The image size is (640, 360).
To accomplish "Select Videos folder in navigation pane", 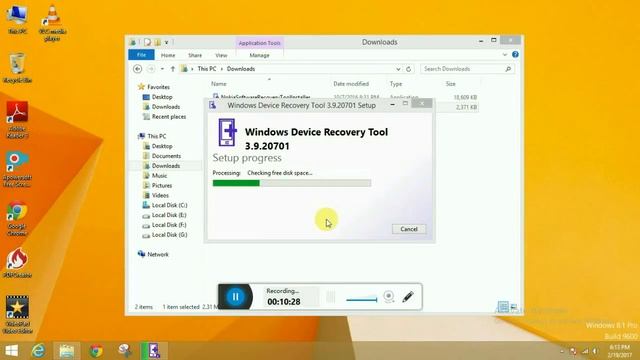I will [x=160, y=195].
